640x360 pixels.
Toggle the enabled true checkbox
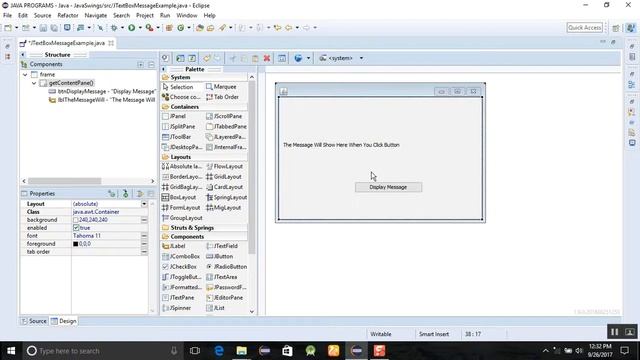[x=76, y=228]
